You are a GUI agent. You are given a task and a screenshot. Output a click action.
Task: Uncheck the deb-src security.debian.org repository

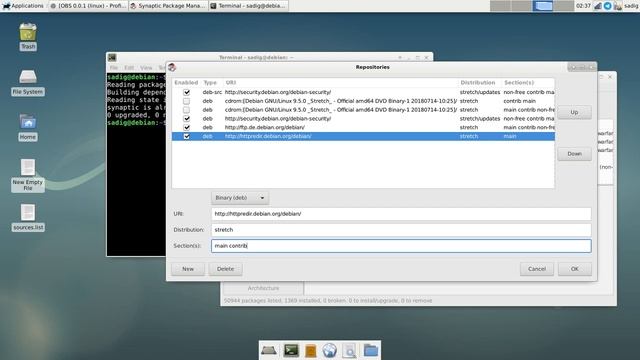[187, 92]
